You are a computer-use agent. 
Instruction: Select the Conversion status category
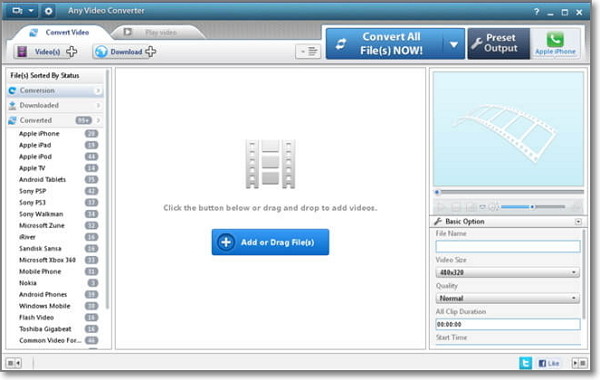(55, 91)
